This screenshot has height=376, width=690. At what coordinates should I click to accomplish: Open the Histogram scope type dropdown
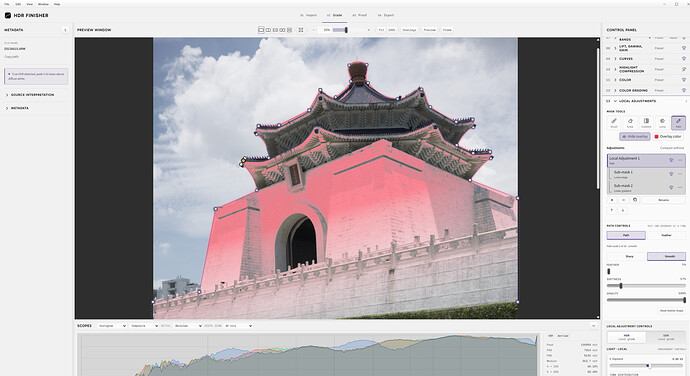112,326
